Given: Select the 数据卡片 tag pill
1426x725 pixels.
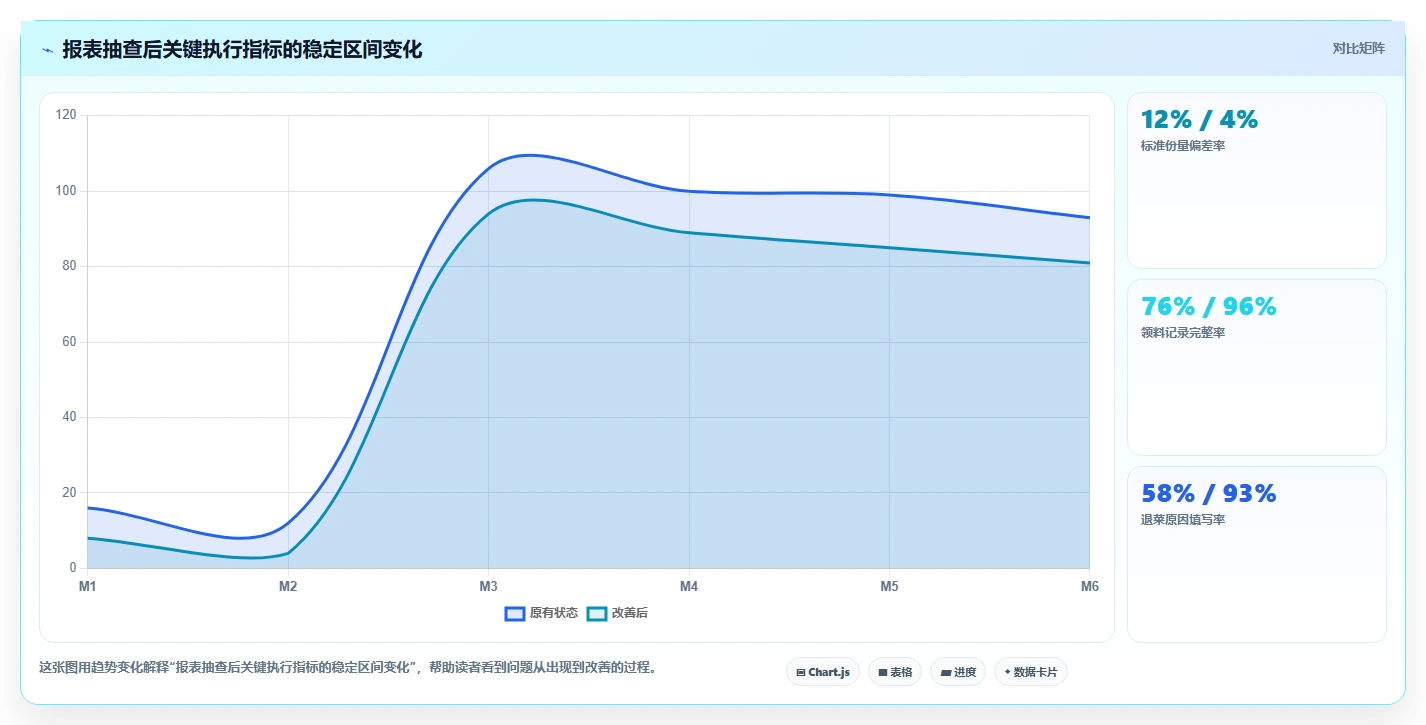Looking at the screenshot, I should coord(1030,672).
